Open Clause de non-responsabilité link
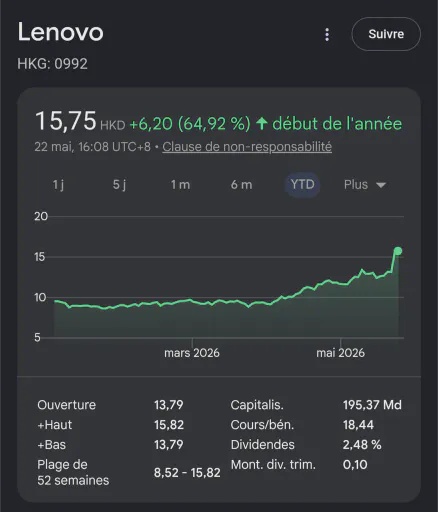The width and height of the screenshot is (438, 512). pyautogui.click(x=247, y=147)
